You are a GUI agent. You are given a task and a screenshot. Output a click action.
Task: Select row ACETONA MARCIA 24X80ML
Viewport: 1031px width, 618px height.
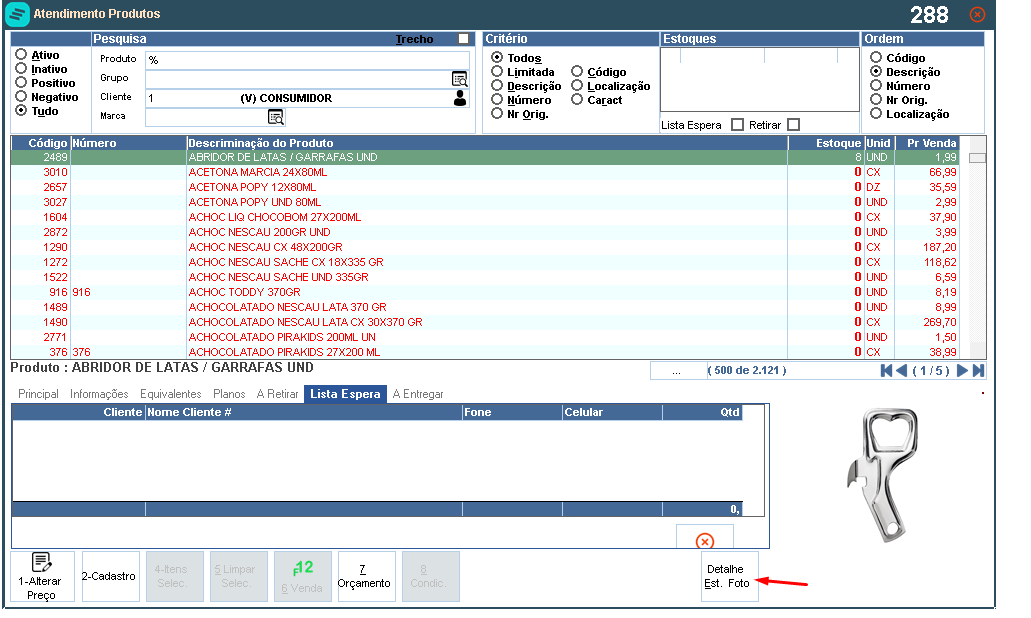(484, 172)
